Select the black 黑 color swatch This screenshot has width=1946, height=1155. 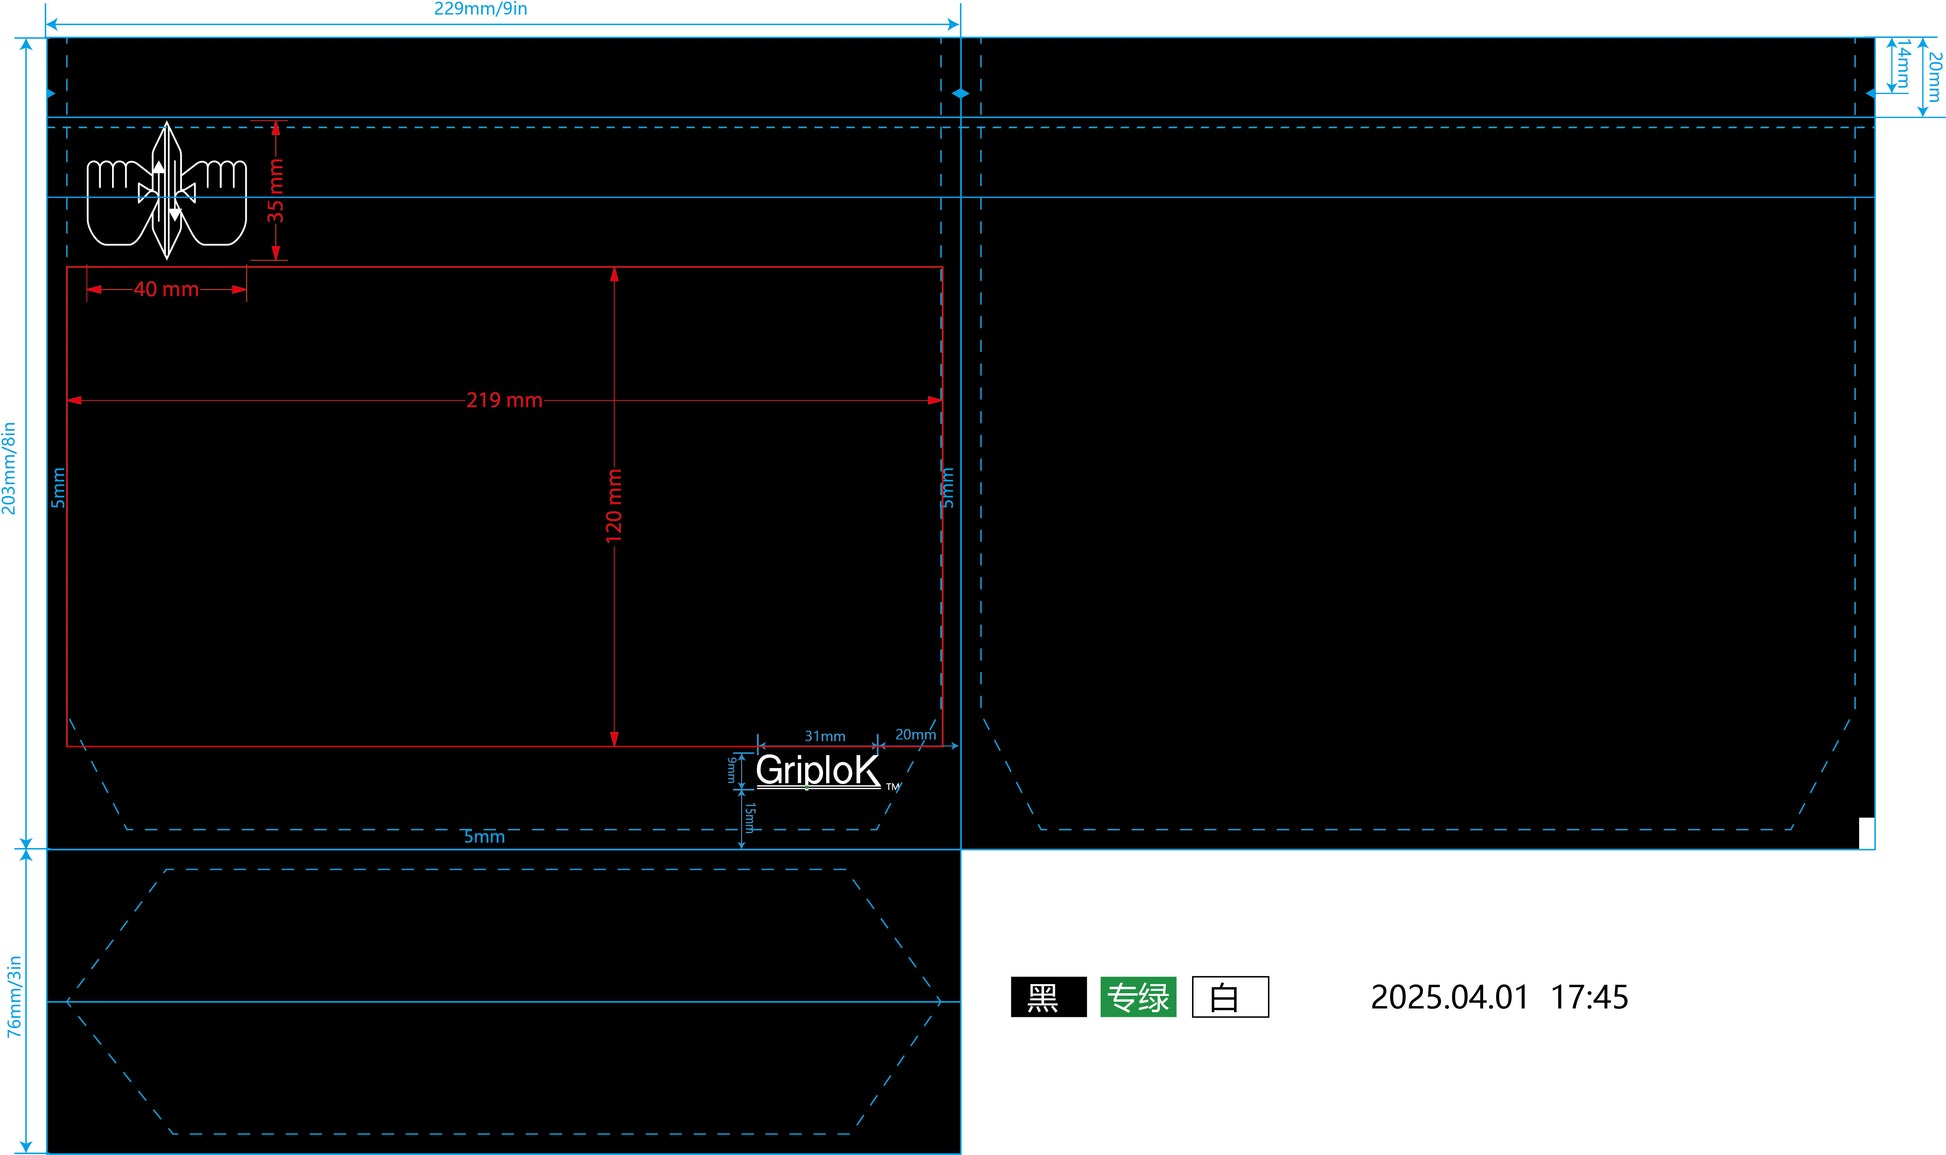tap(1048, 997)
